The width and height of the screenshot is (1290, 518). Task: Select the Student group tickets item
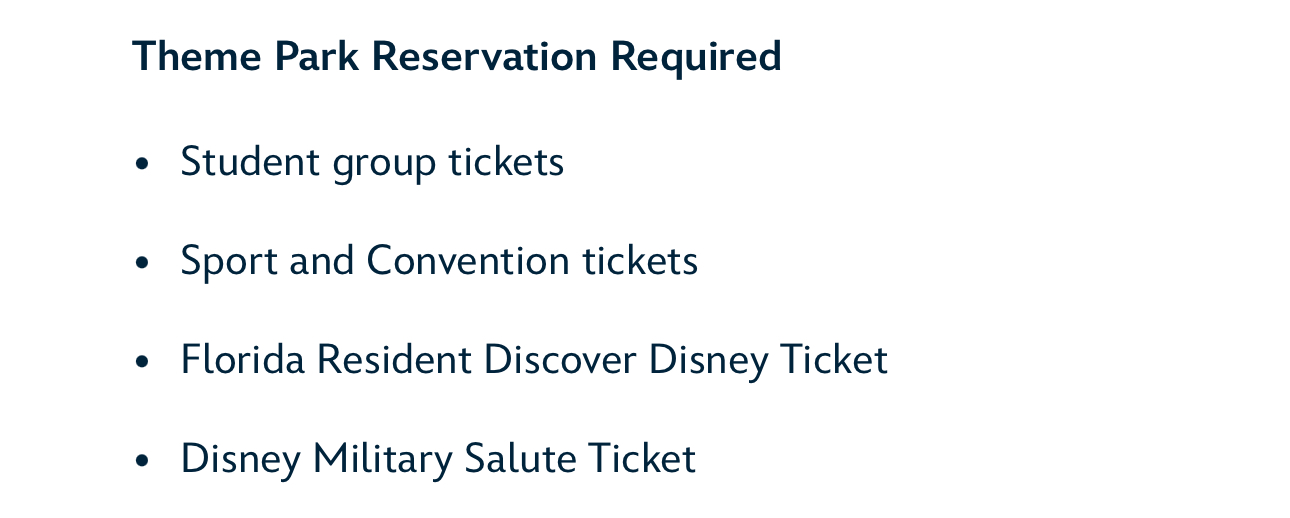click(x=372, y=162)
